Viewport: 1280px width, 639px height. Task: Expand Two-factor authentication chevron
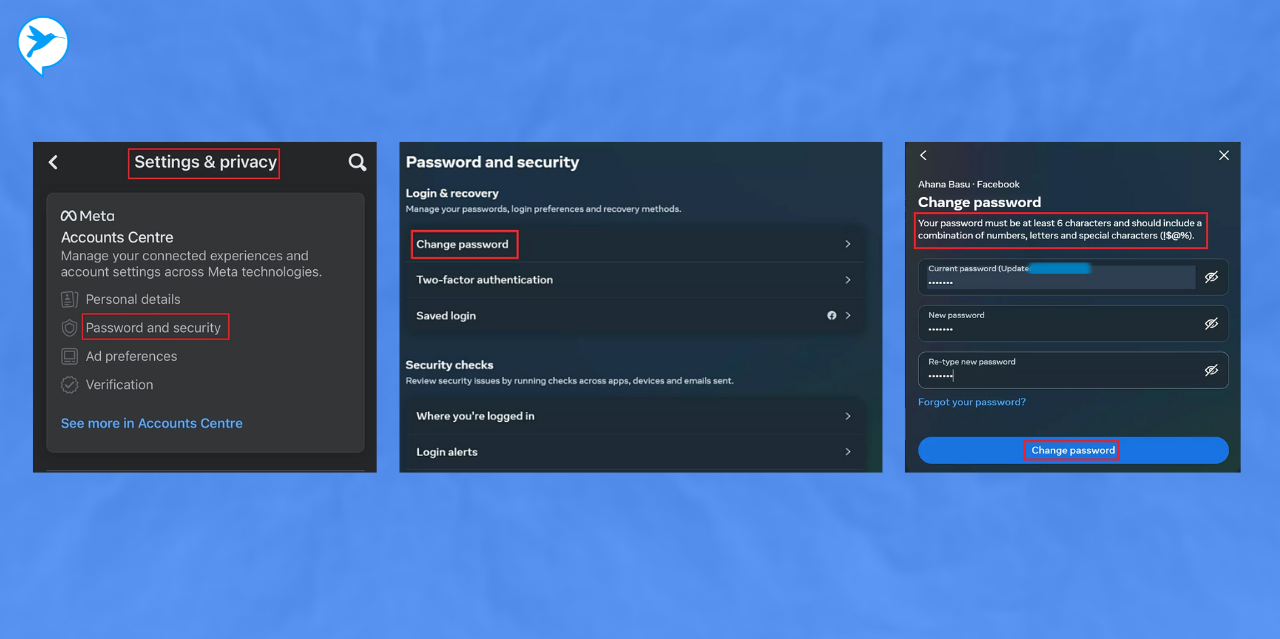coord(847,280)
